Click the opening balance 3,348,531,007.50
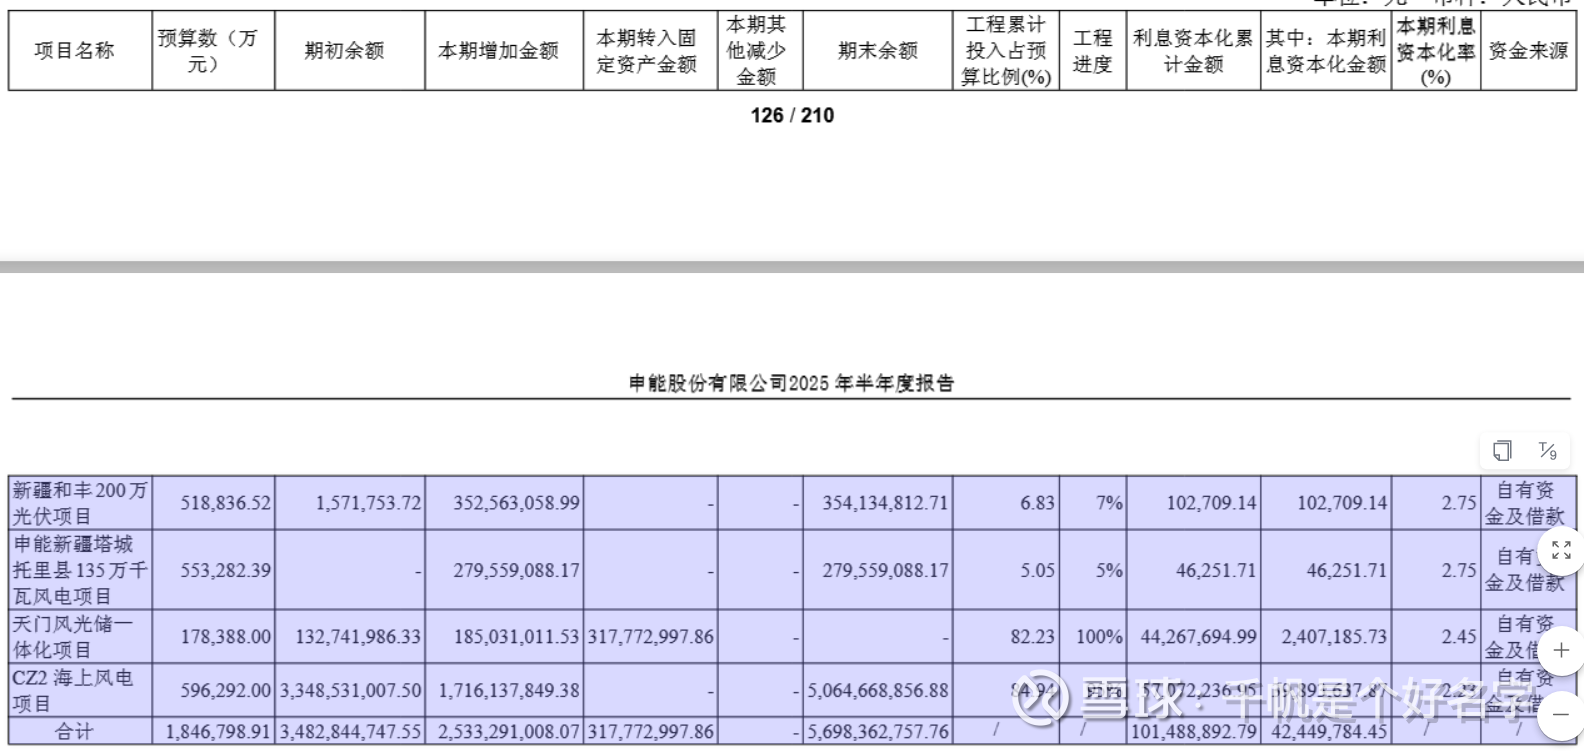 coord(350,690)
